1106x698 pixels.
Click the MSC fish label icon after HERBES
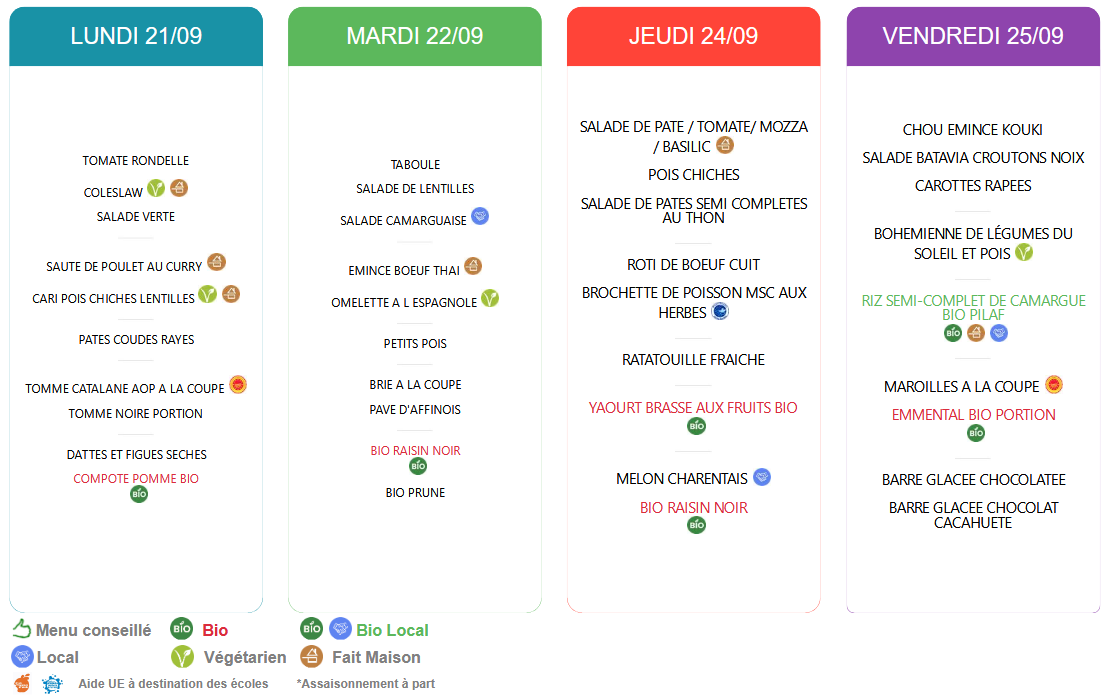[720, 311]
